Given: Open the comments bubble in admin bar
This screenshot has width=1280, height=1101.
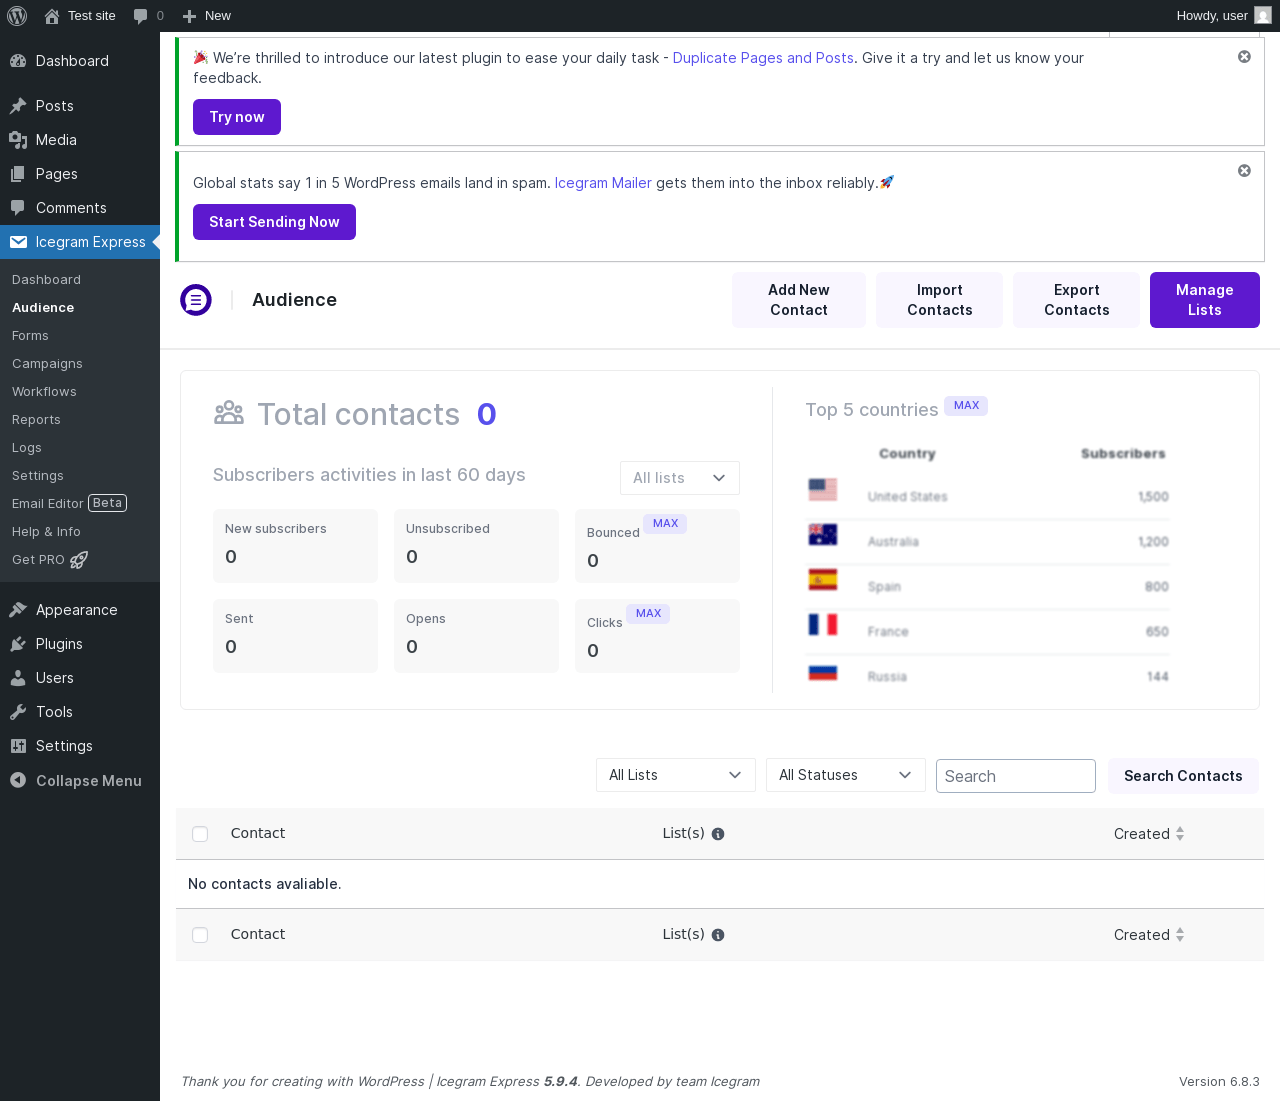Looking at the screenshot, I should 141,16.
